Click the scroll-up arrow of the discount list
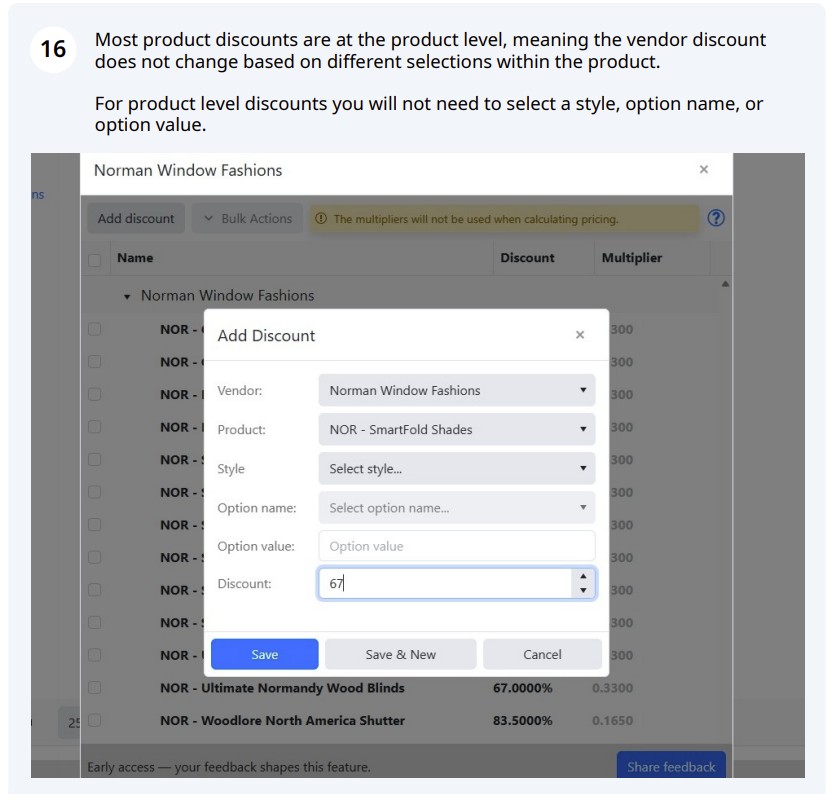Screen dimensions: 838x794 [725, 284]
